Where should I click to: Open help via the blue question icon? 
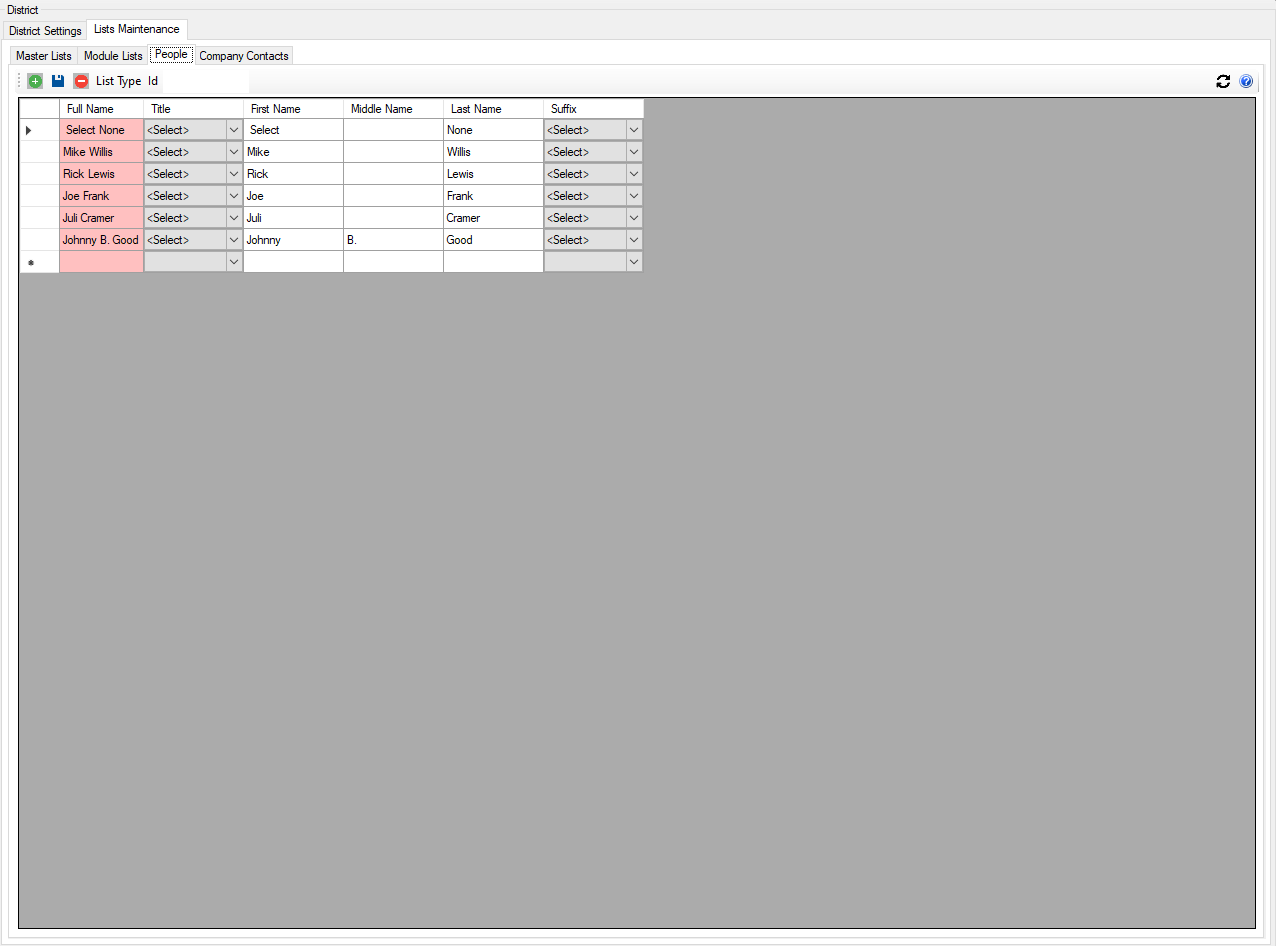(x=1246, y=82)
